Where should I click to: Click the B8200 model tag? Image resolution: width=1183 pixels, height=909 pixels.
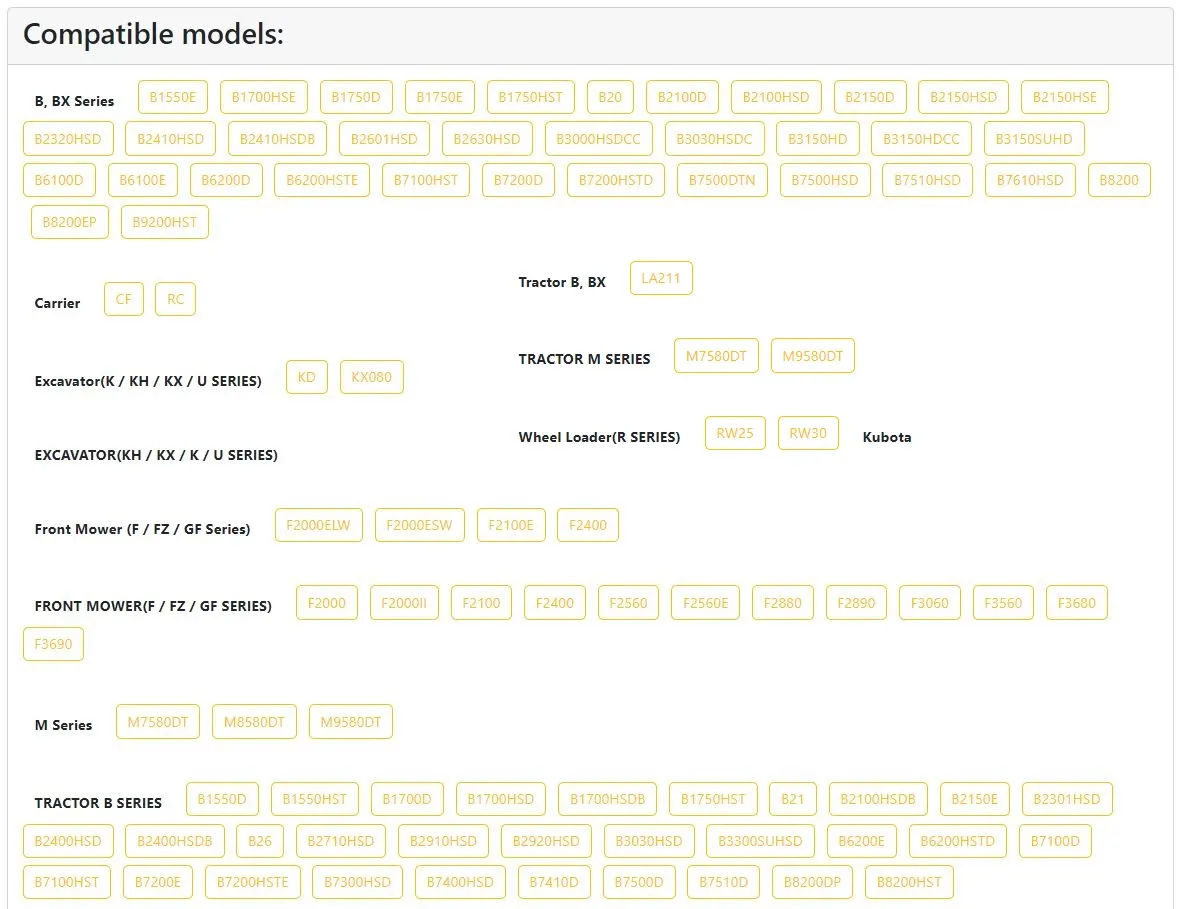tap(1118, 180)
